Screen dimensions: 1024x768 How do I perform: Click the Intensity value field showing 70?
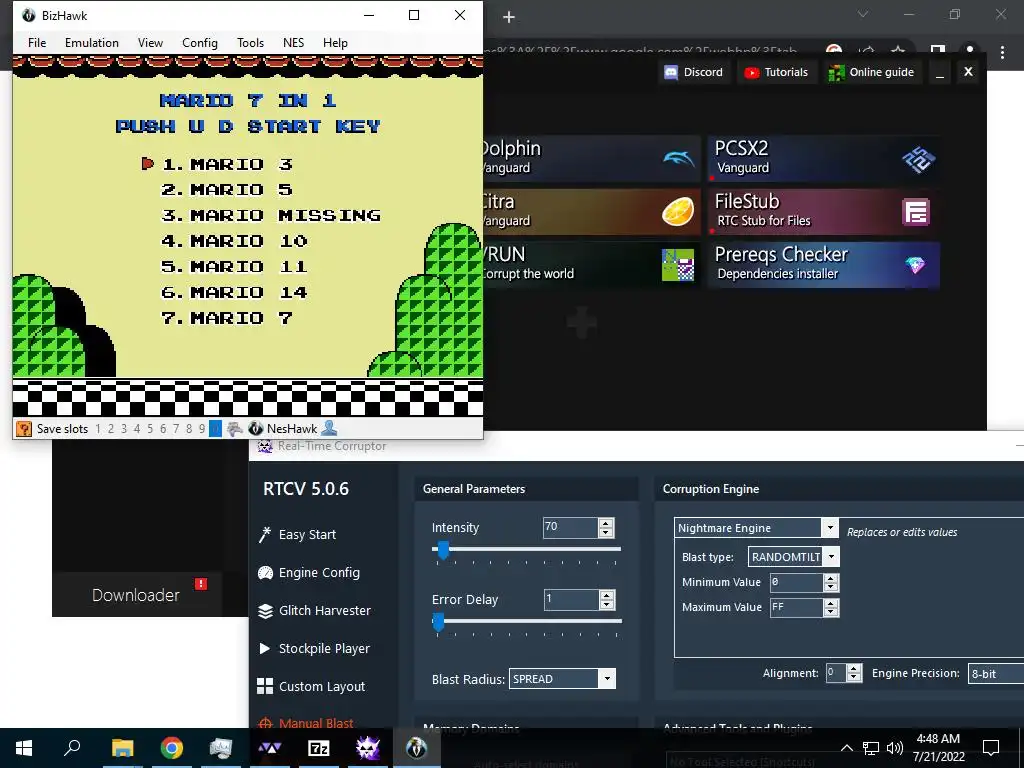570,527
